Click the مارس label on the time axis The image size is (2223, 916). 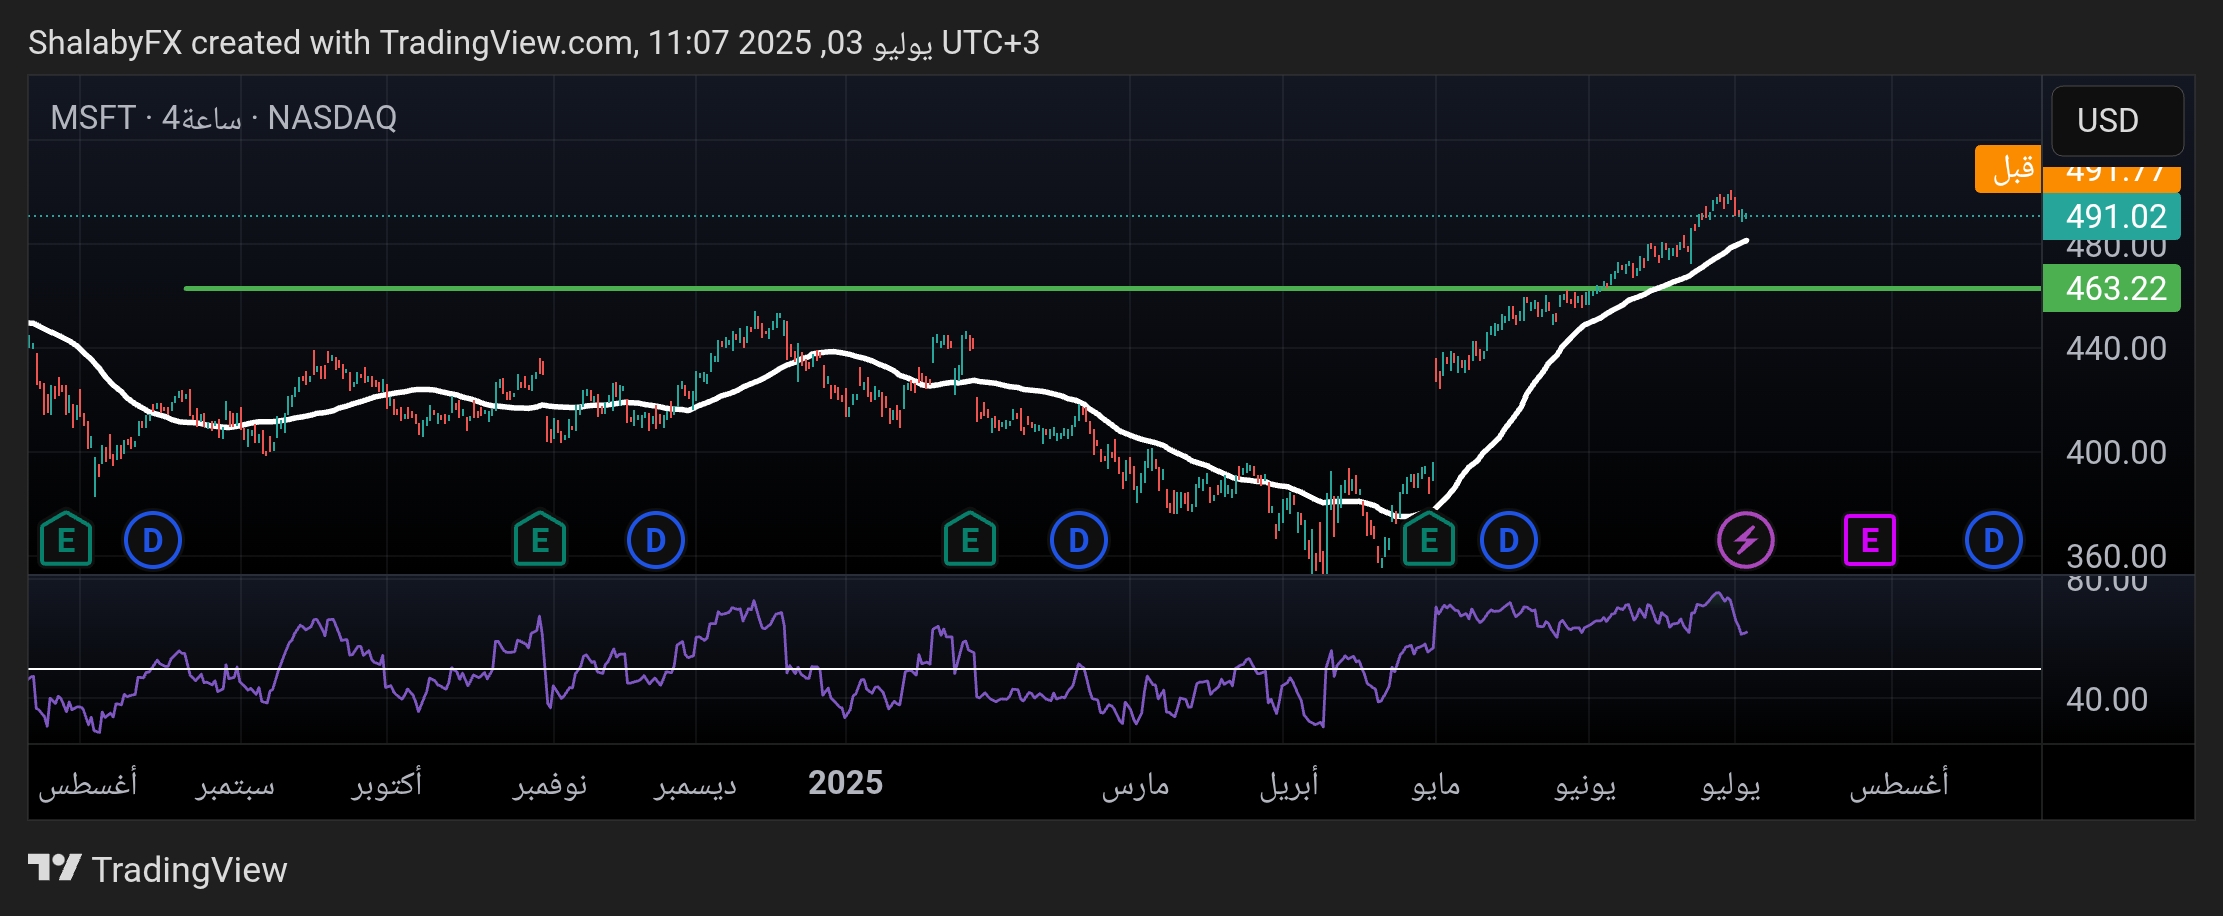pos(1135,785)
